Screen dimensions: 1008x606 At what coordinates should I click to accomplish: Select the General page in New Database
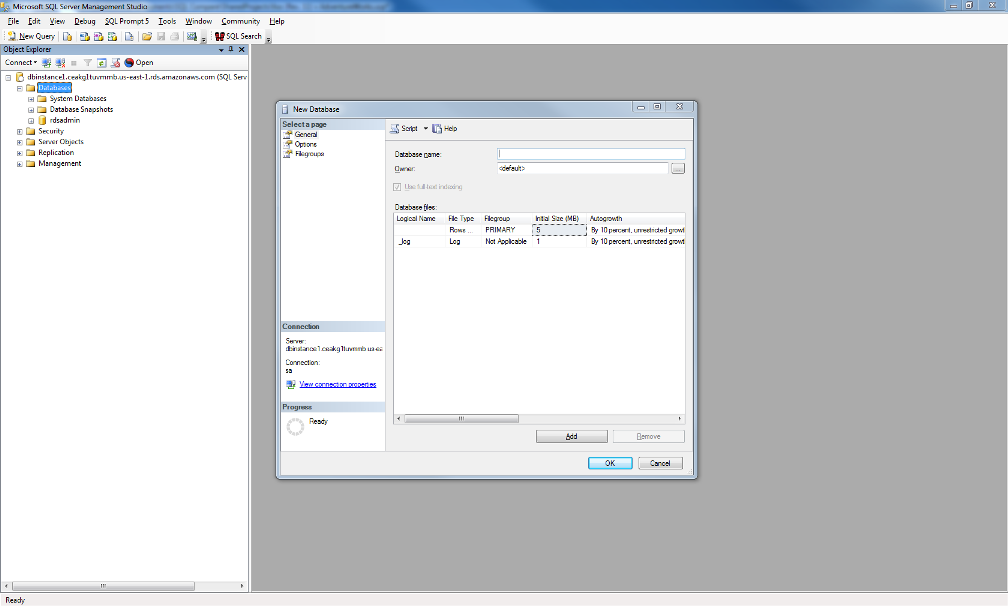coord(305,135)
